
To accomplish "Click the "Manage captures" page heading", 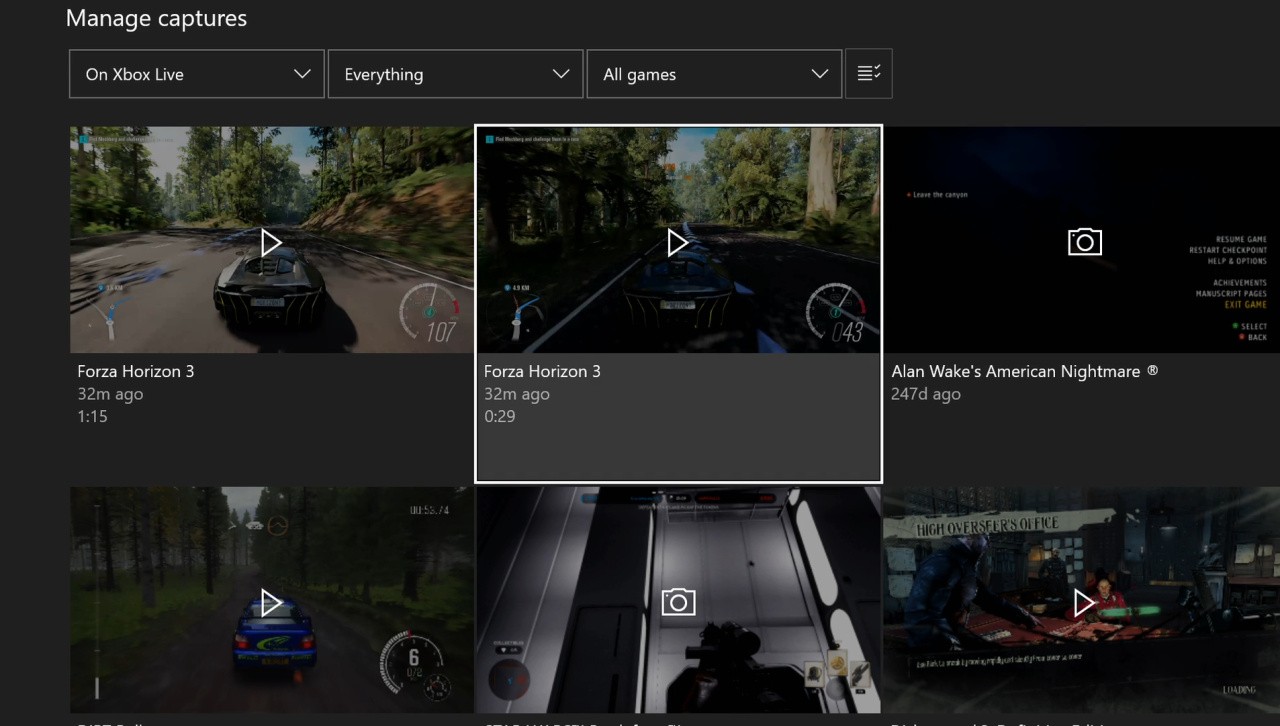I will click(156, 18).
